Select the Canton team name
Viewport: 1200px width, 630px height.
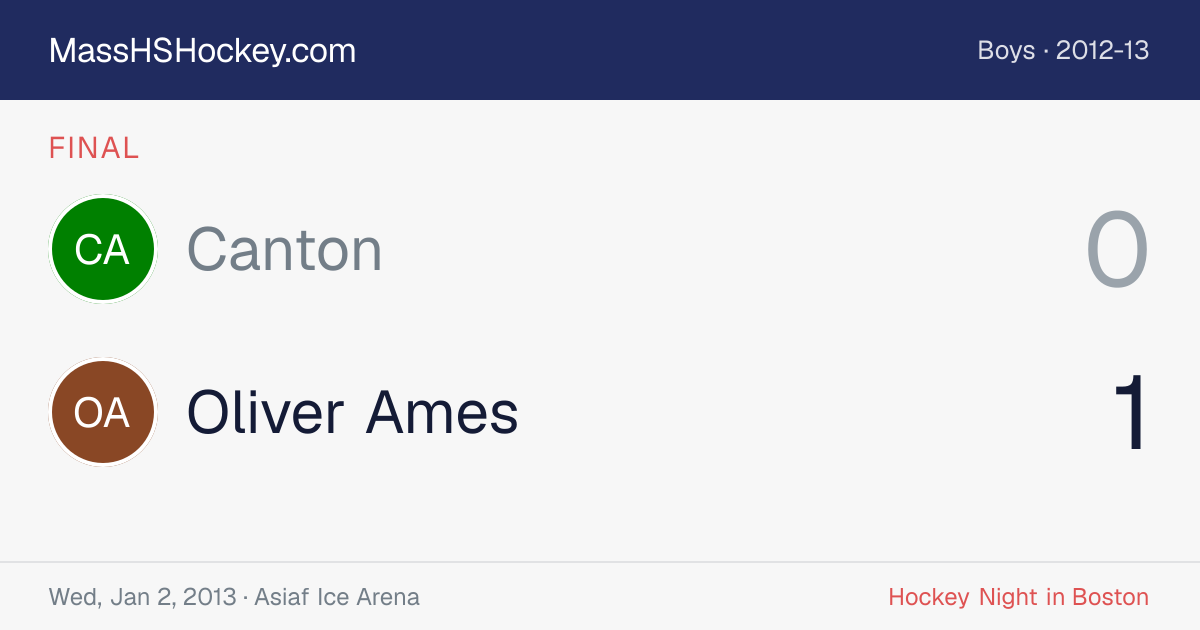pyautogui.click(x=285, y=249)
